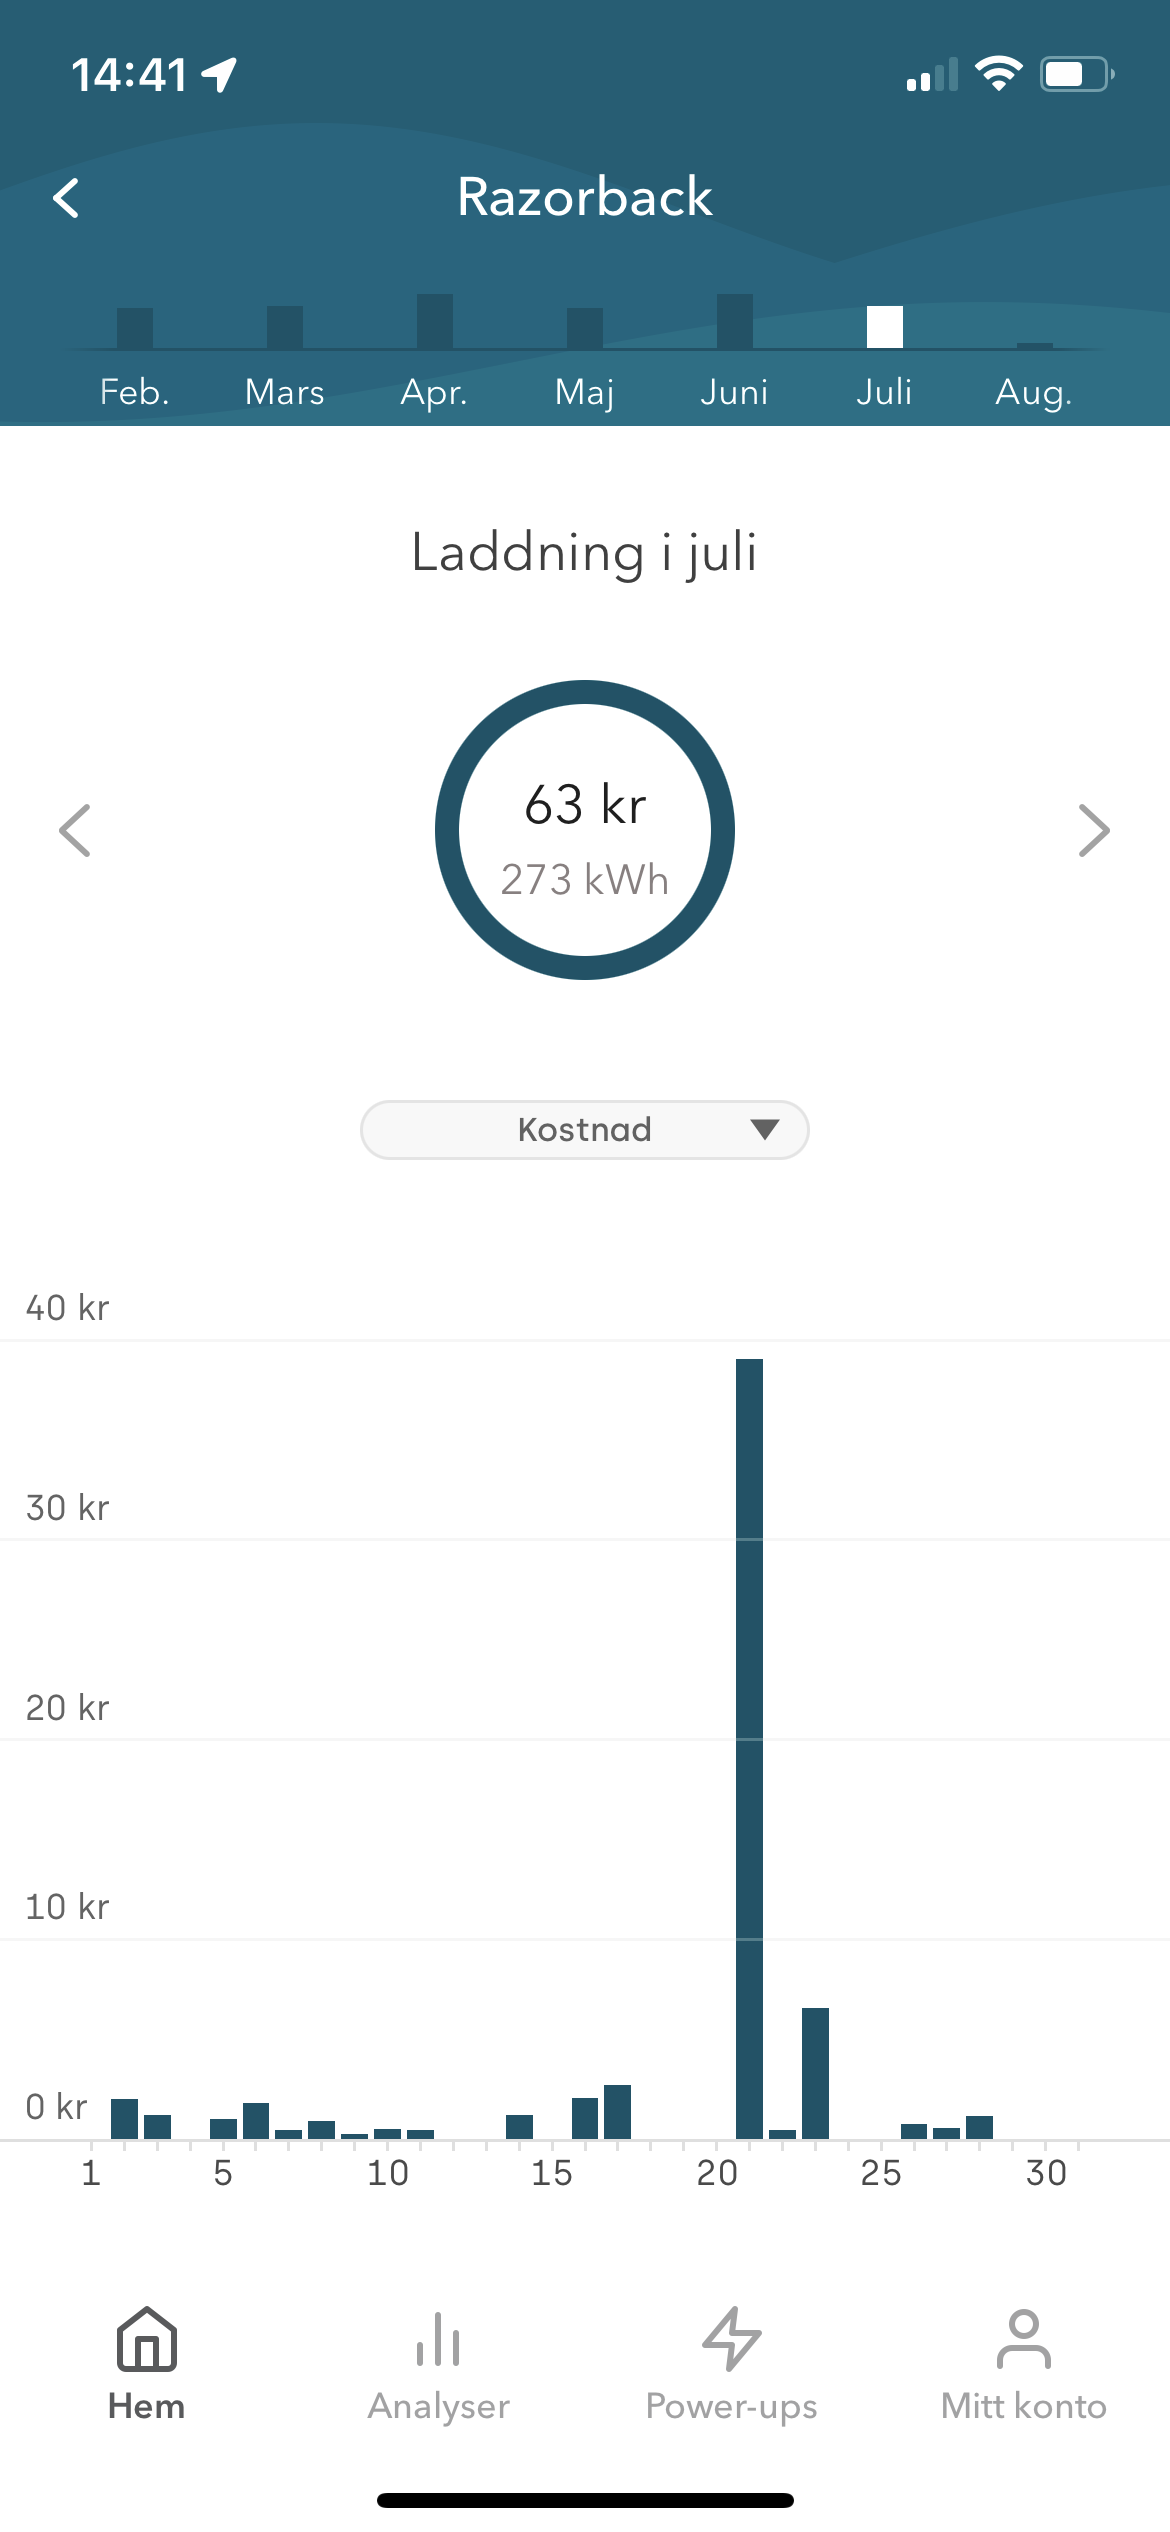Tap the battery status icon
Viewport: 1170px width, 2532px height.
(x=1077, y=74)
